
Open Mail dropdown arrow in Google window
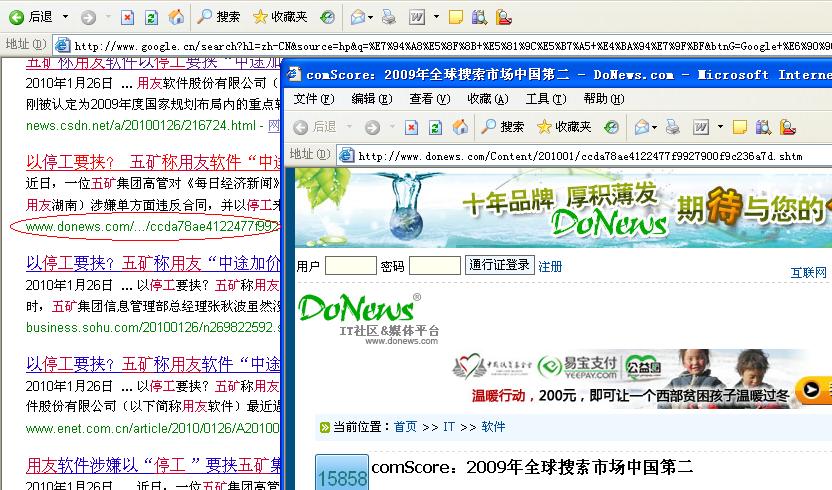(370, 18)
